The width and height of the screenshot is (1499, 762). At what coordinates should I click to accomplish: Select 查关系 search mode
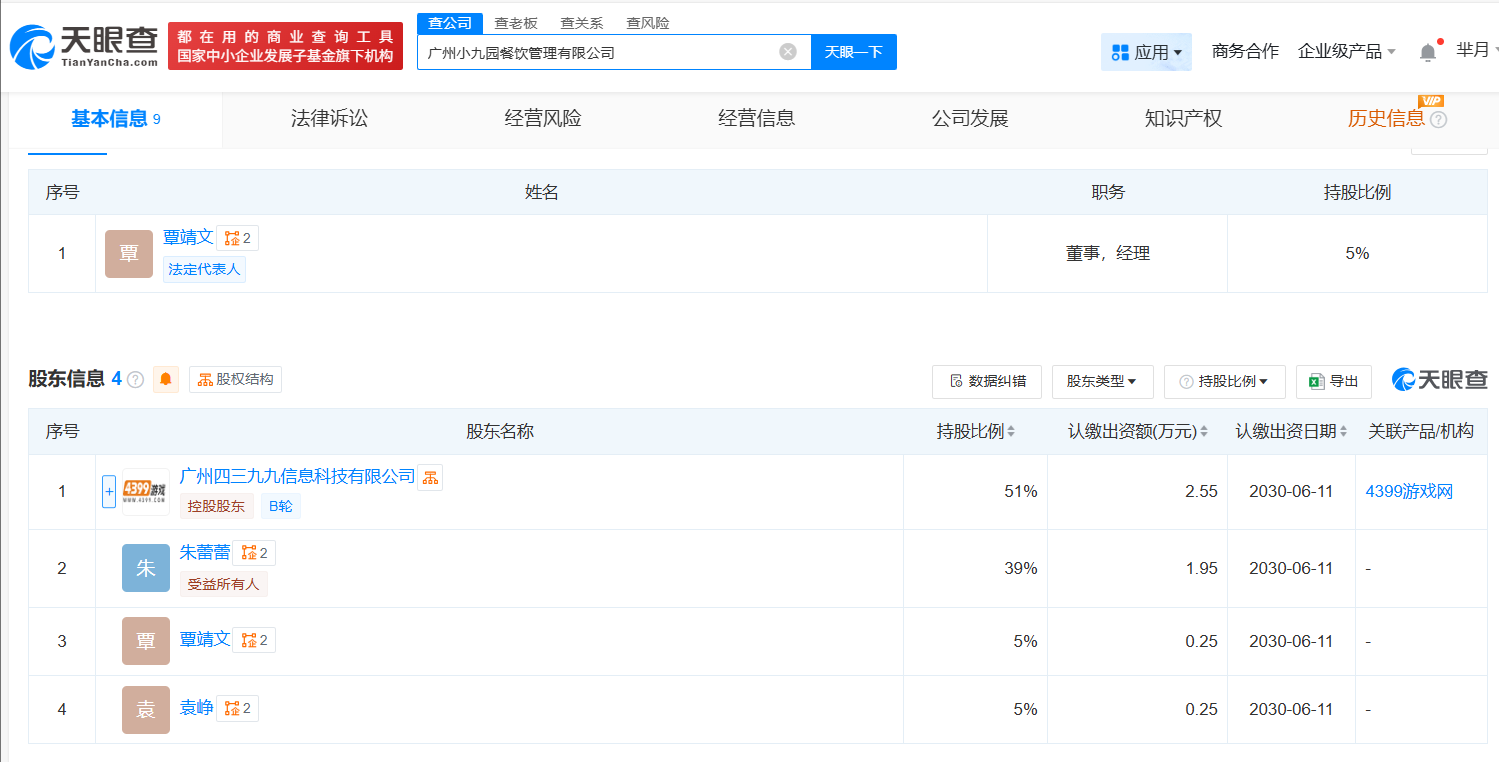(582, 23)
